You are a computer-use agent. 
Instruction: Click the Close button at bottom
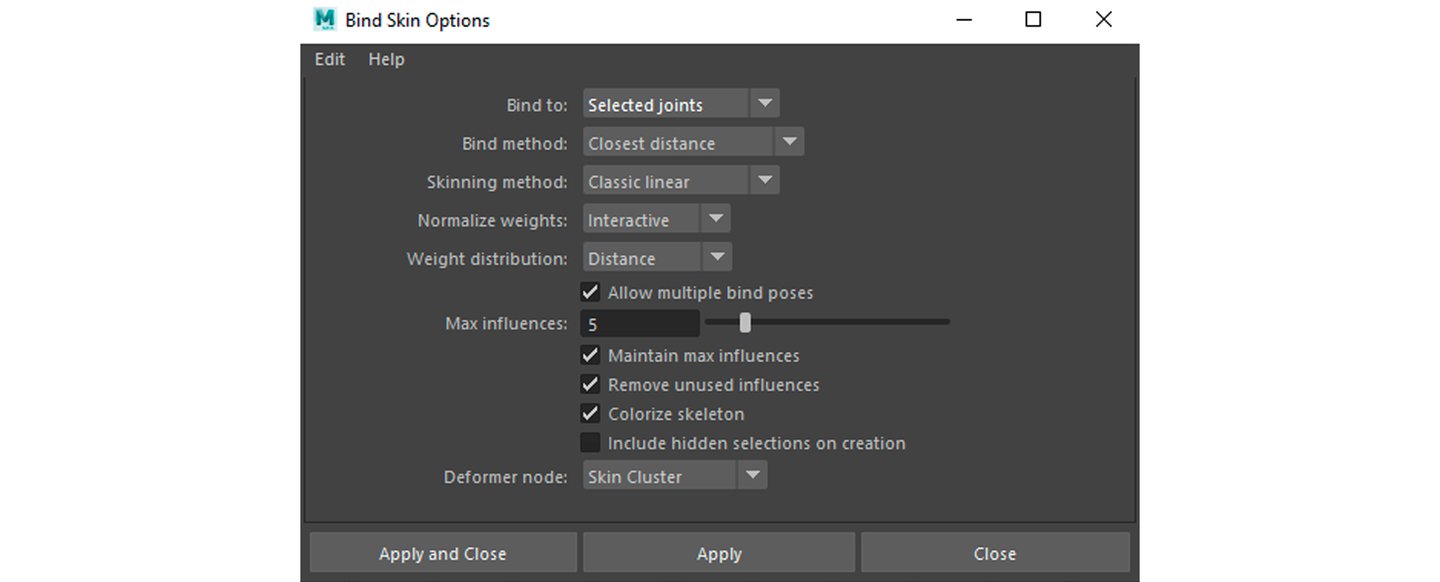pyautogui.click(x=995, y=553)
